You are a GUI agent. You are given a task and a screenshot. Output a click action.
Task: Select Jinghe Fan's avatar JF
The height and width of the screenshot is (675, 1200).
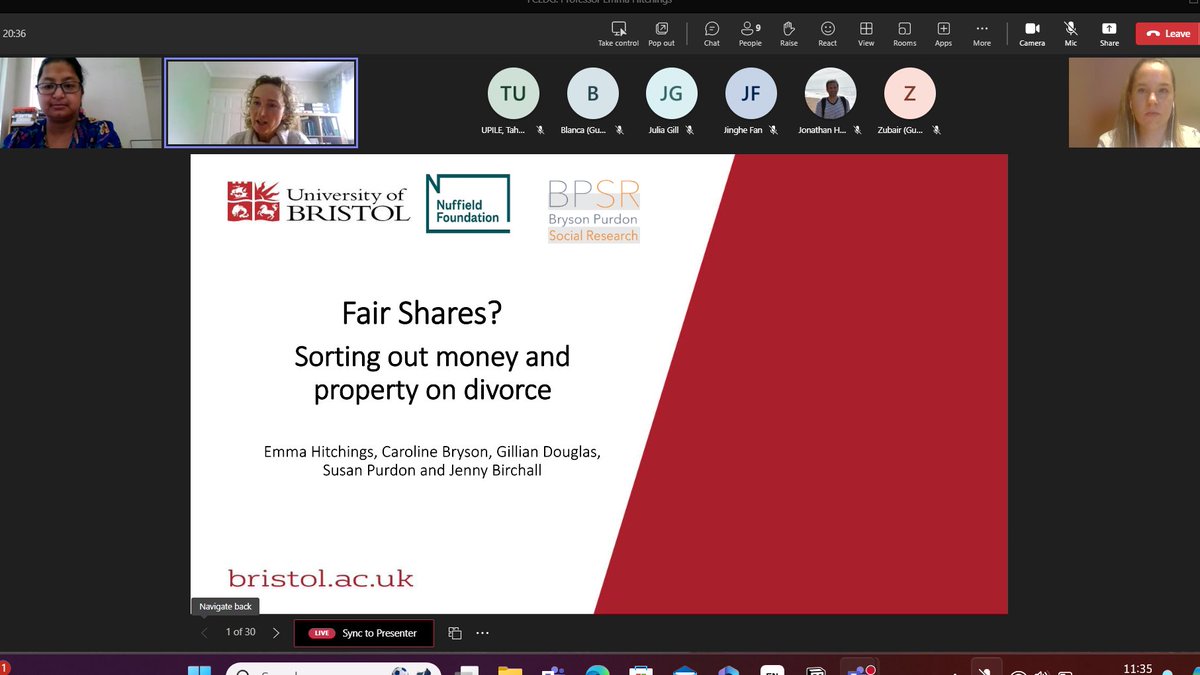[751, 94]
